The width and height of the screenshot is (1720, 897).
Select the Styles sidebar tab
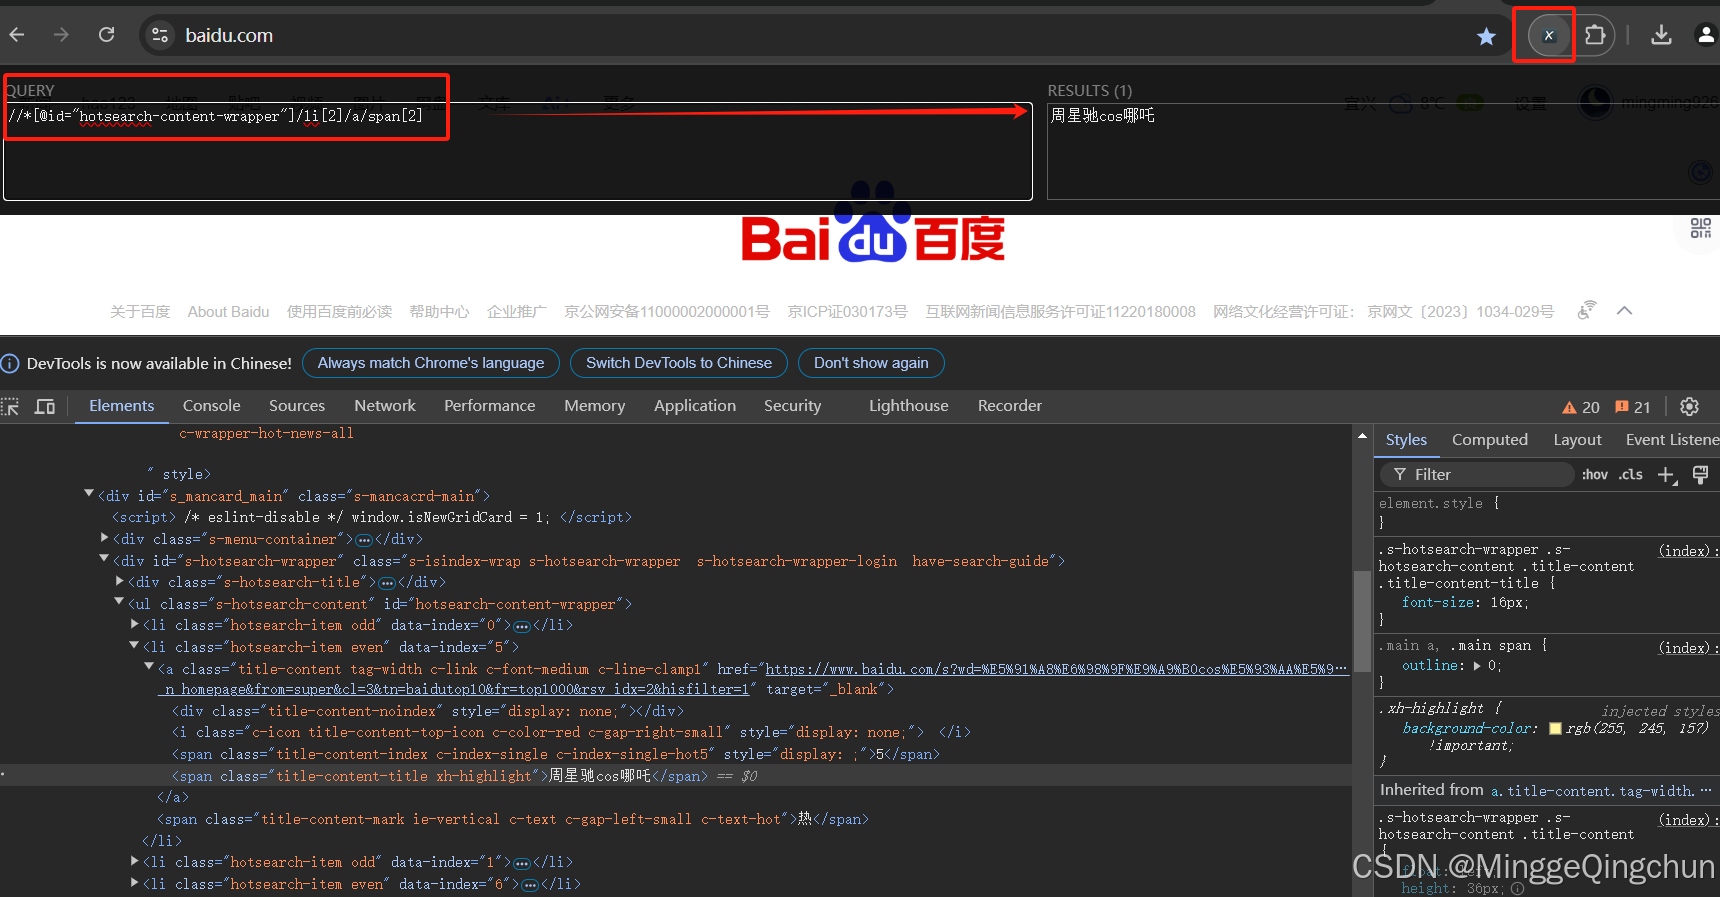(1406, 440)
